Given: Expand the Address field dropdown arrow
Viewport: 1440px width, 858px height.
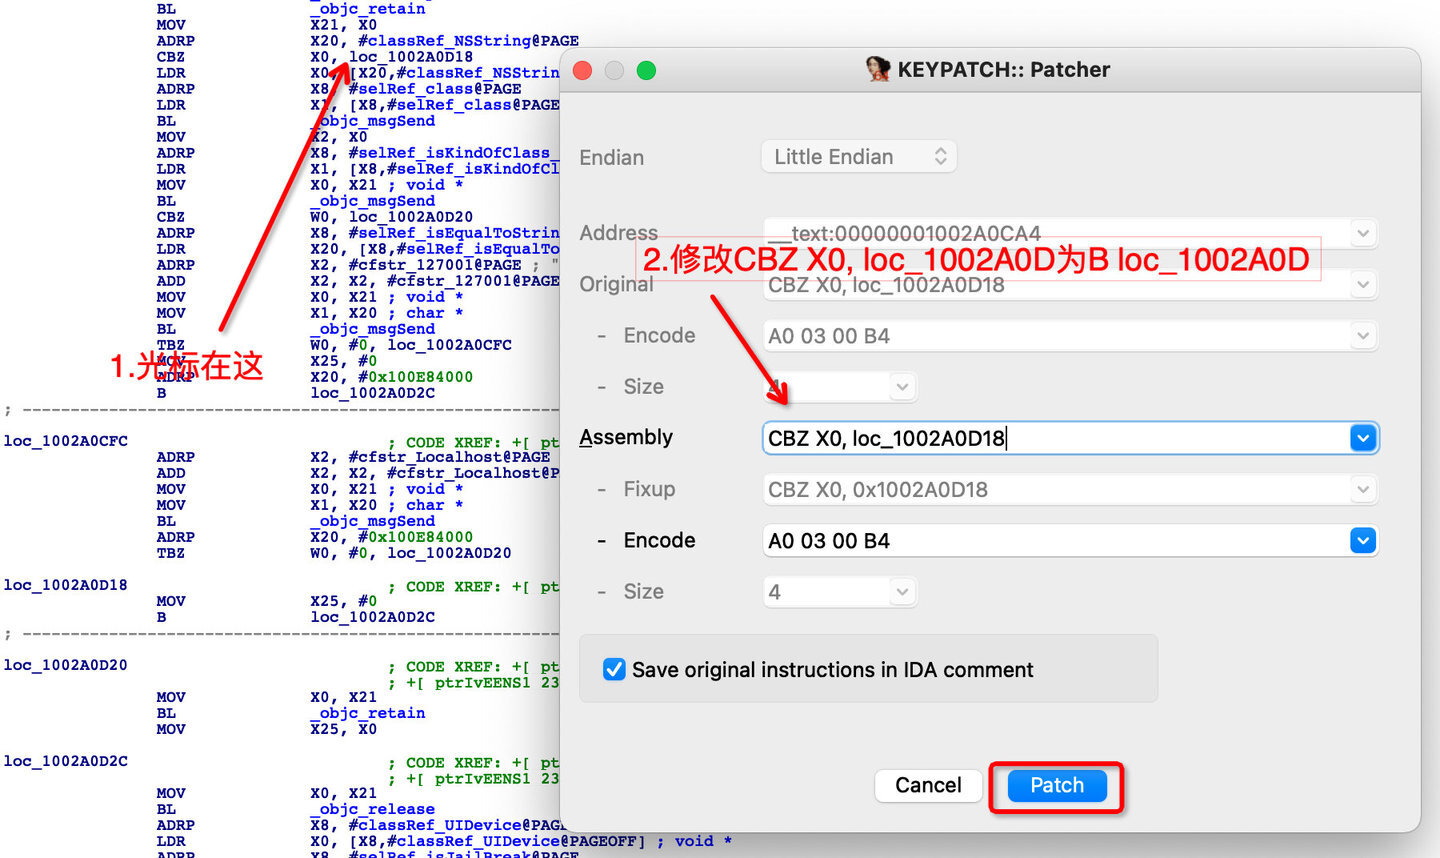Looking at the screenshot, I should (1362, 234).
